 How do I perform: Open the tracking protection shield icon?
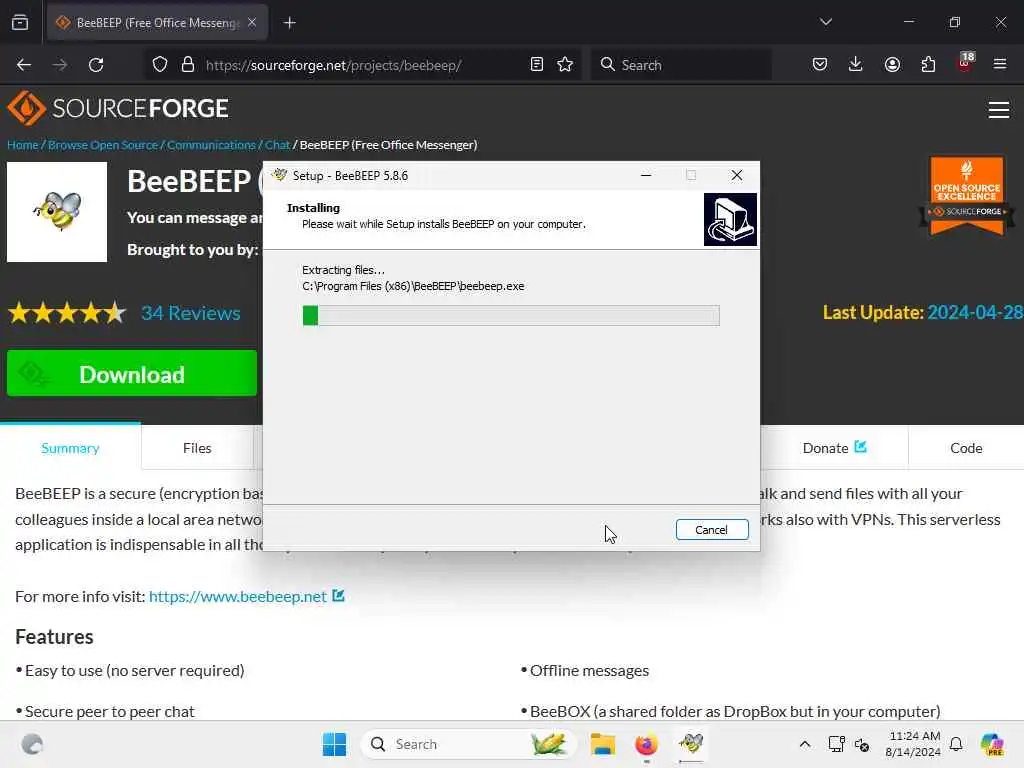coord(160,65)
